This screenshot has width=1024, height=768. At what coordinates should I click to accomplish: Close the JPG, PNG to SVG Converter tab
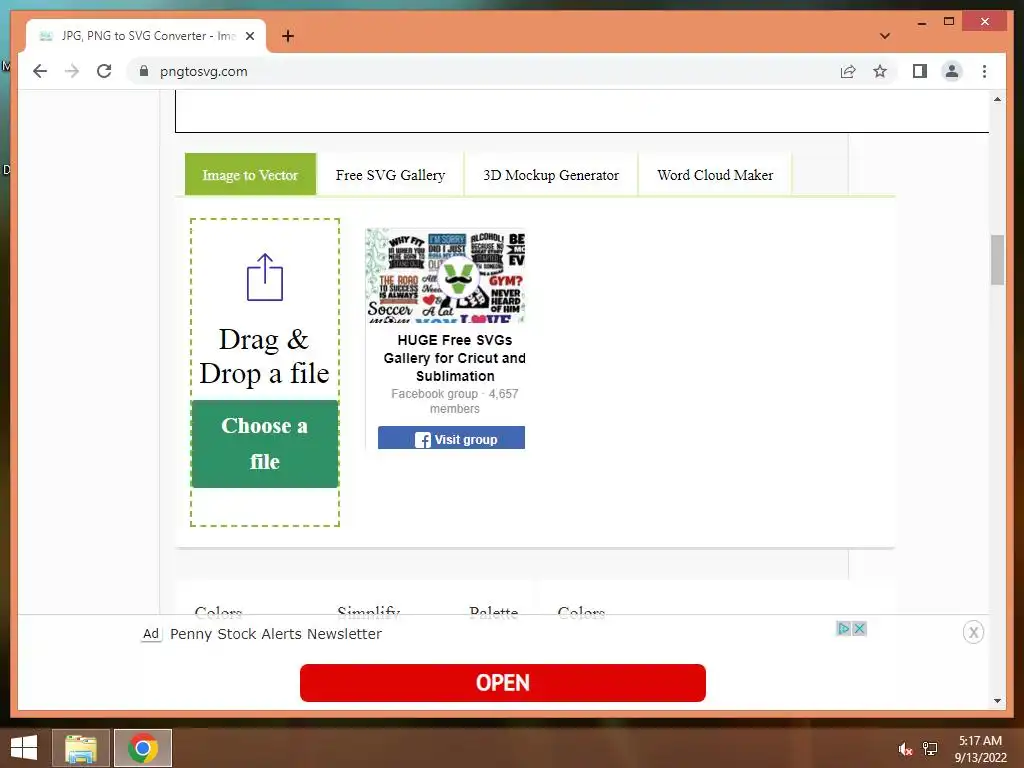249,36
